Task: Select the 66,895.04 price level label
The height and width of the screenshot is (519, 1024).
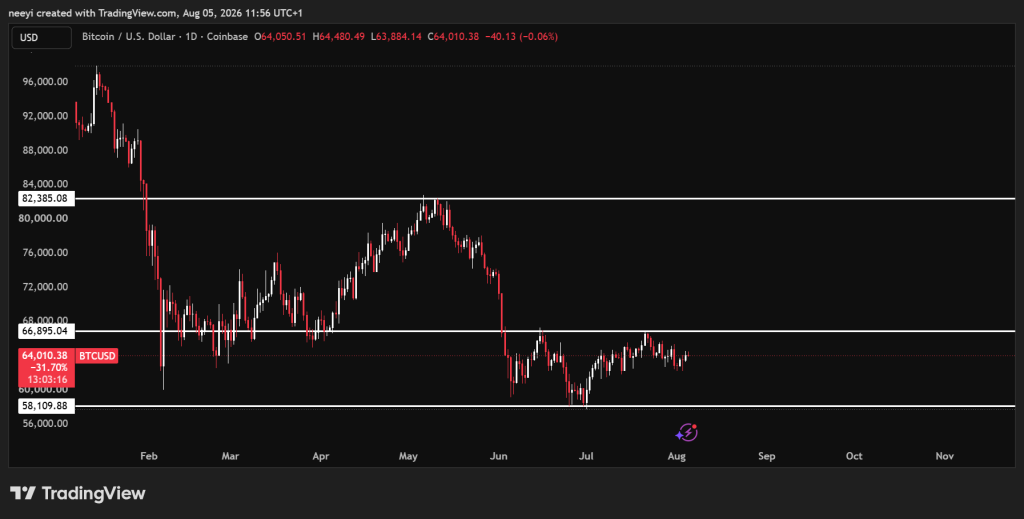Action: pos(44,331)
